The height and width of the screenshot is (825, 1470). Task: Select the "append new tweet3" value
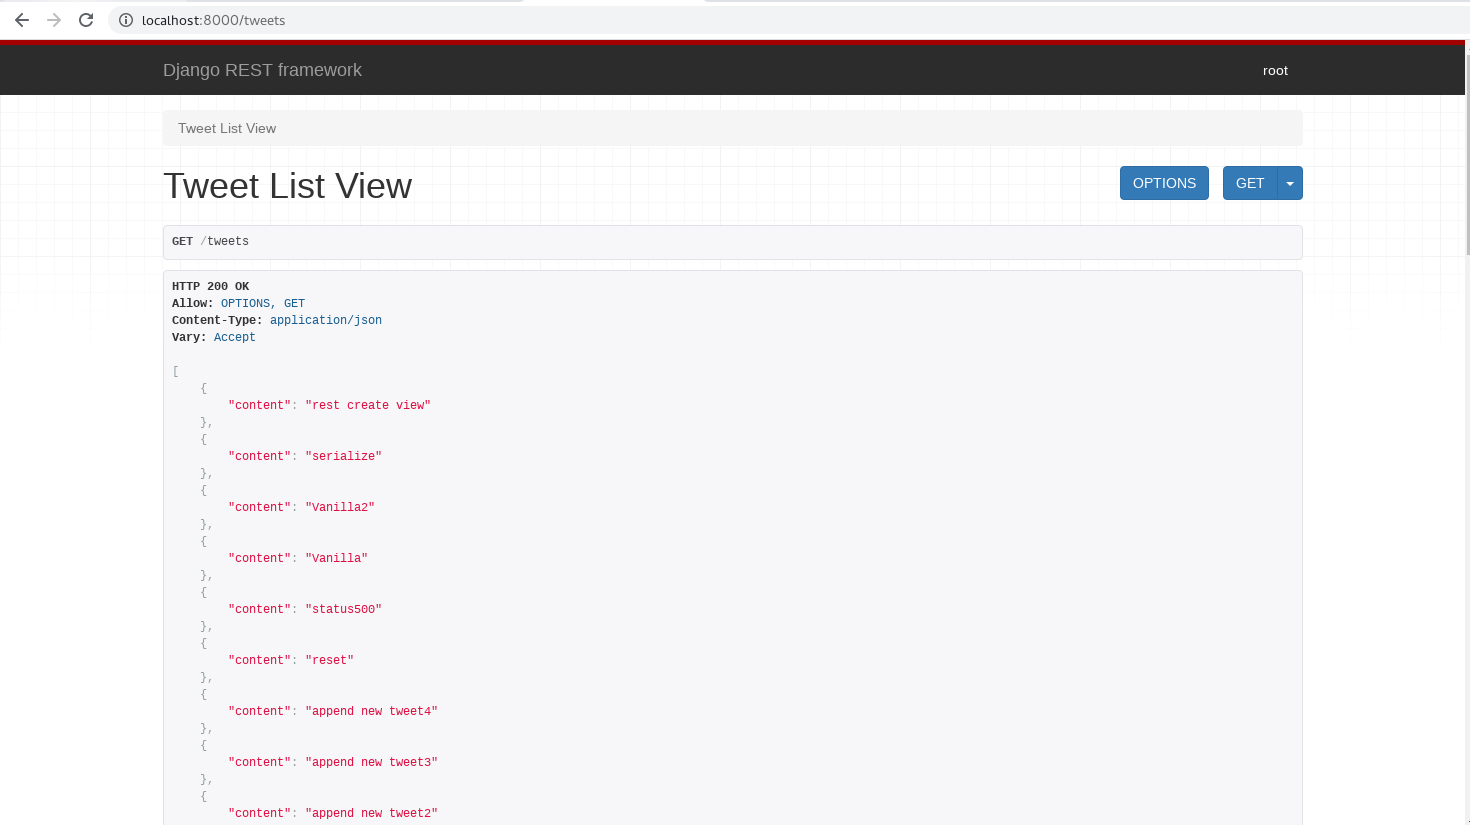point(371,762)
